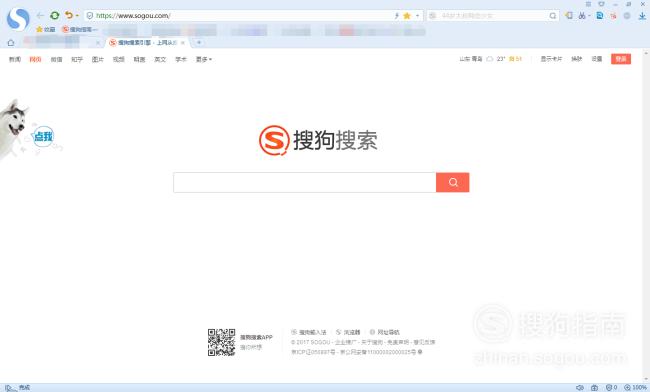
Task: Toggle the mute speaker icon in status bar
Action: [x=580, y=388]
